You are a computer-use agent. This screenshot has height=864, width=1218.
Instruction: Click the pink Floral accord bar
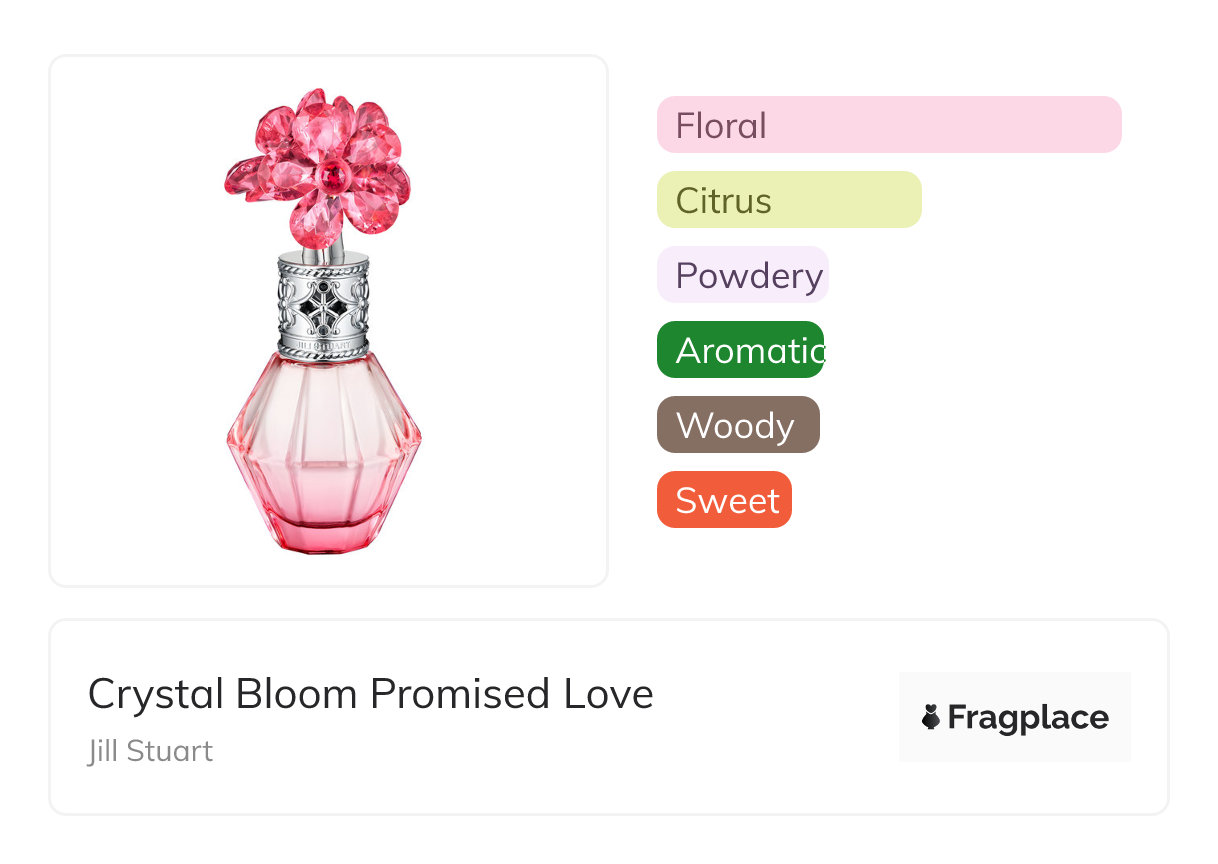888,125
